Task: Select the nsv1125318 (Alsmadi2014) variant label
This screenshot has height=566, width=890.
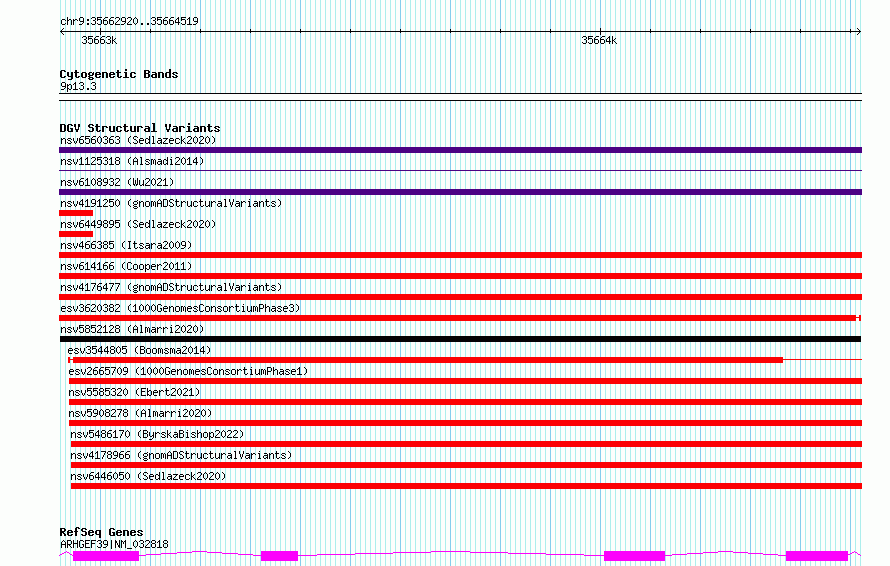Action: pyautogui.click(x=132, y=161)
